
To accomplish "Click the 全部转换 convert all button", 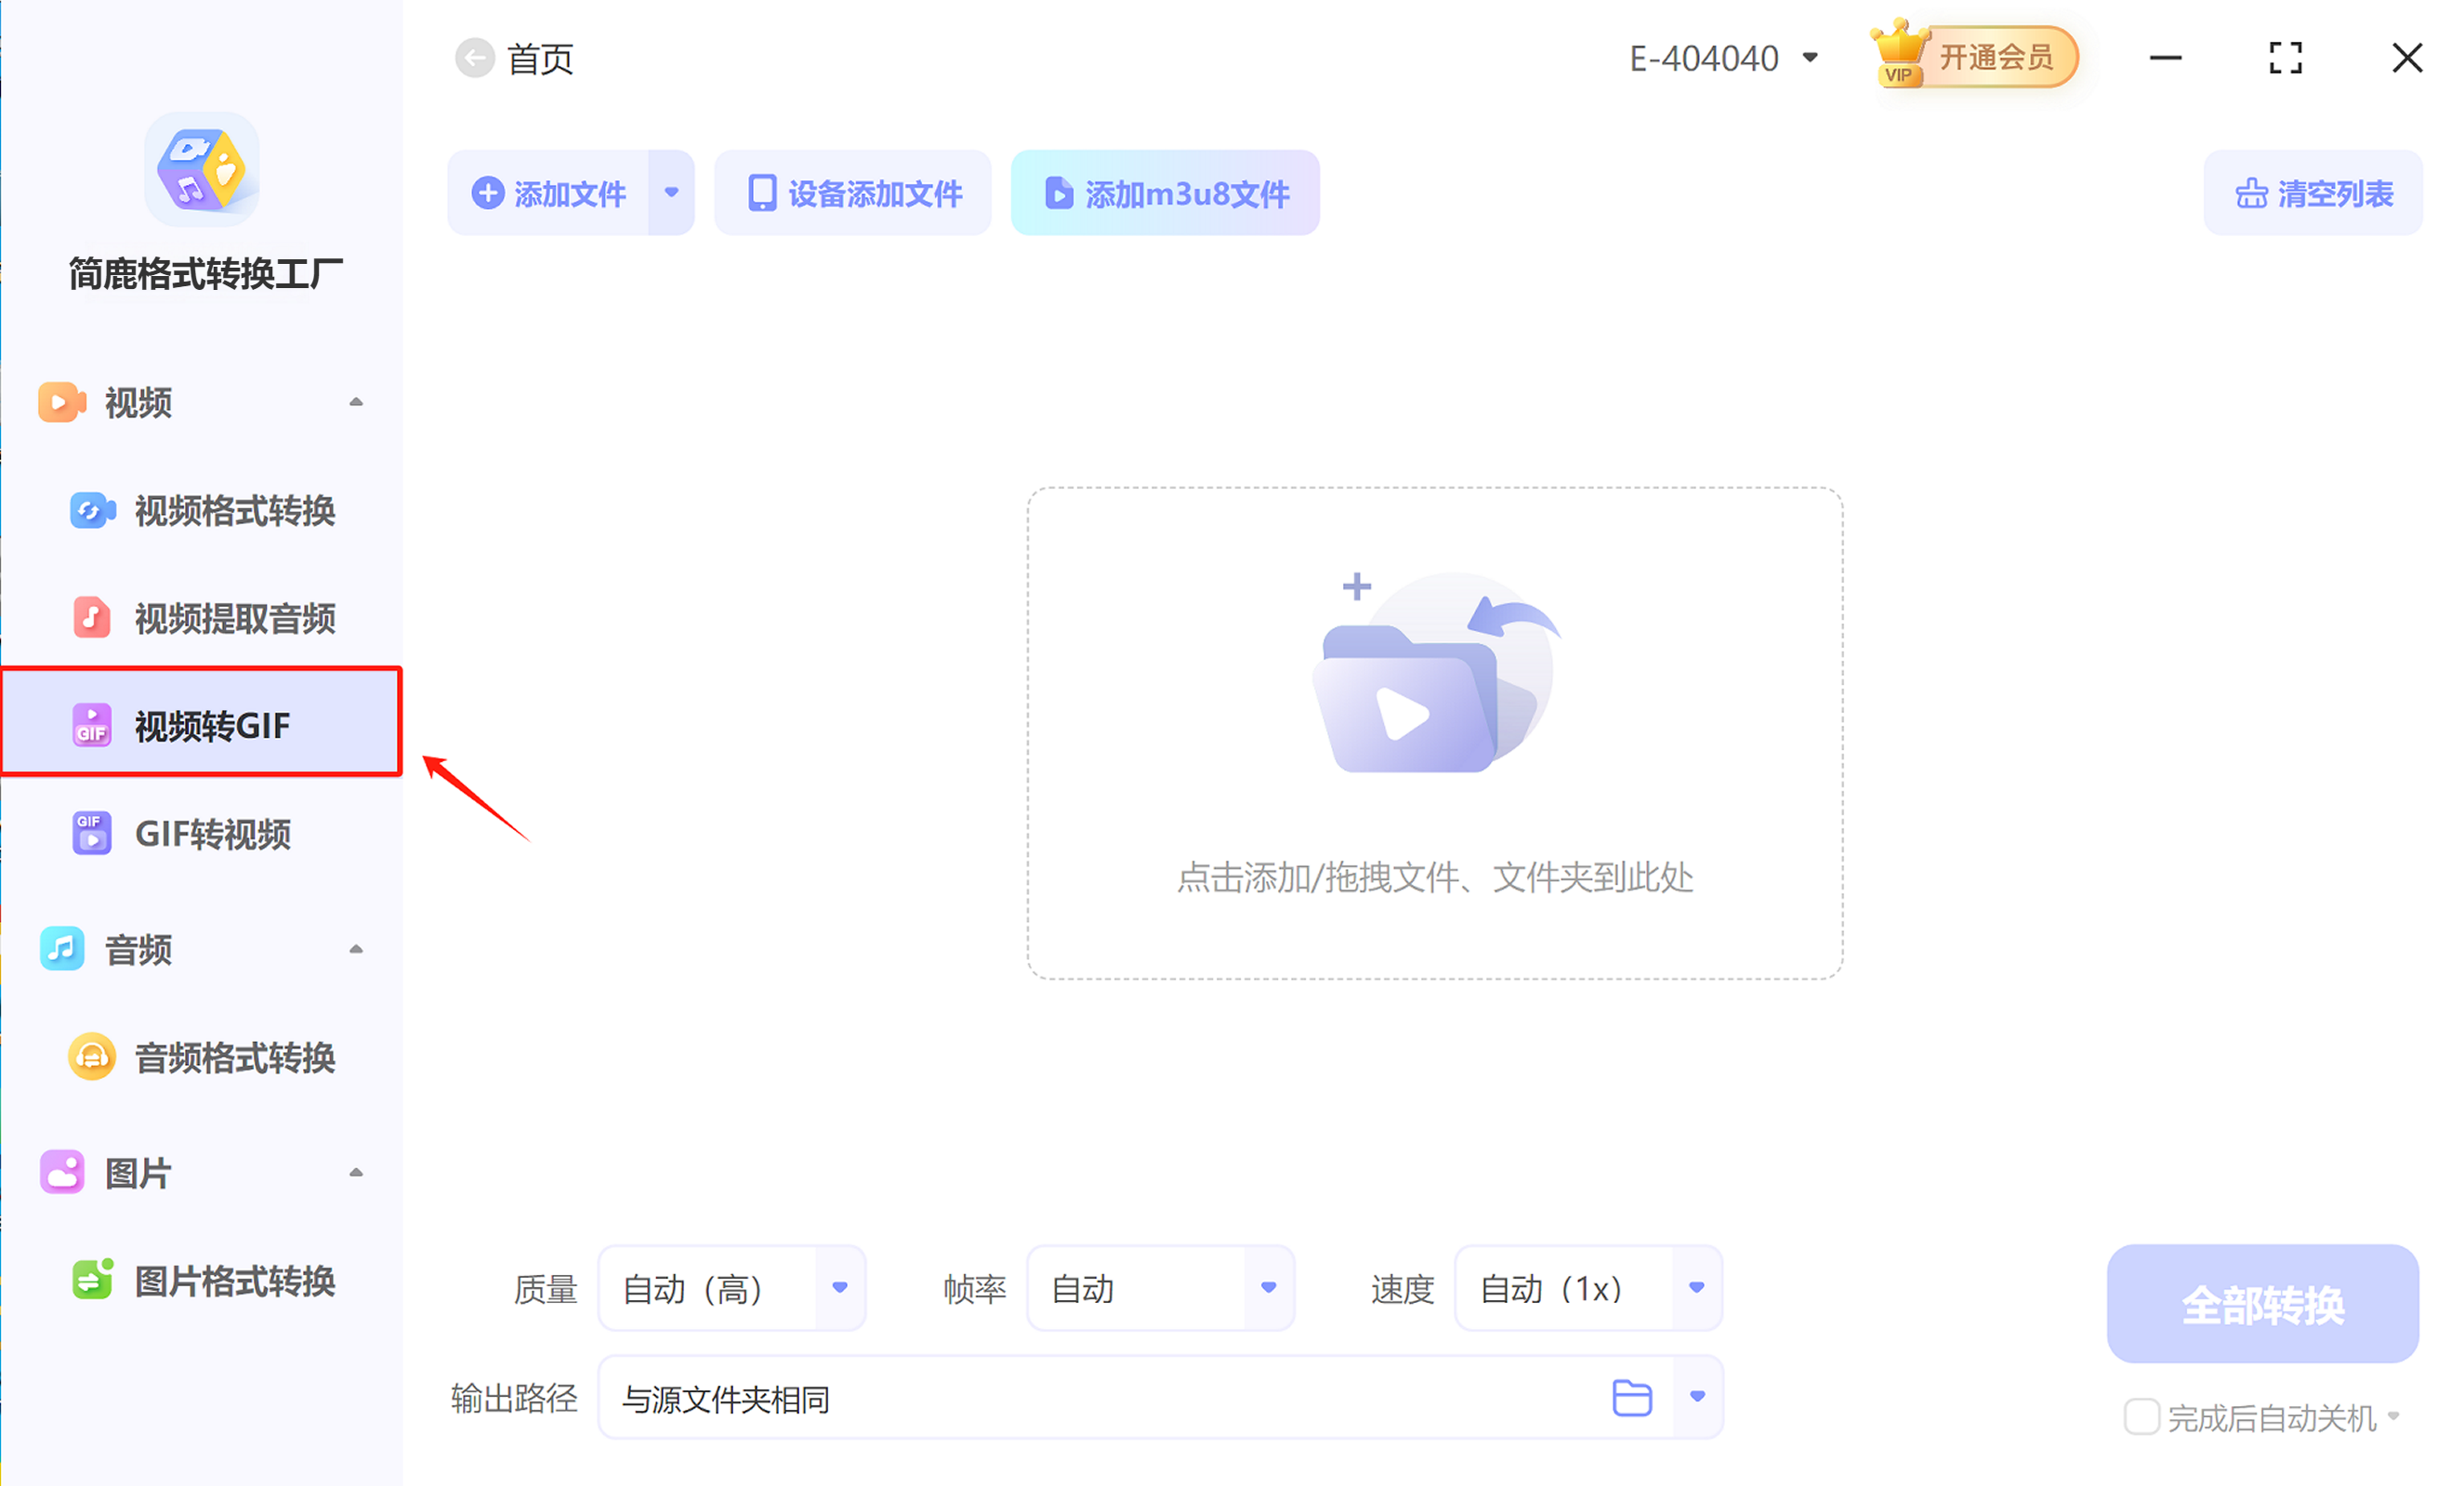I will click(x=2262, y=1304).
